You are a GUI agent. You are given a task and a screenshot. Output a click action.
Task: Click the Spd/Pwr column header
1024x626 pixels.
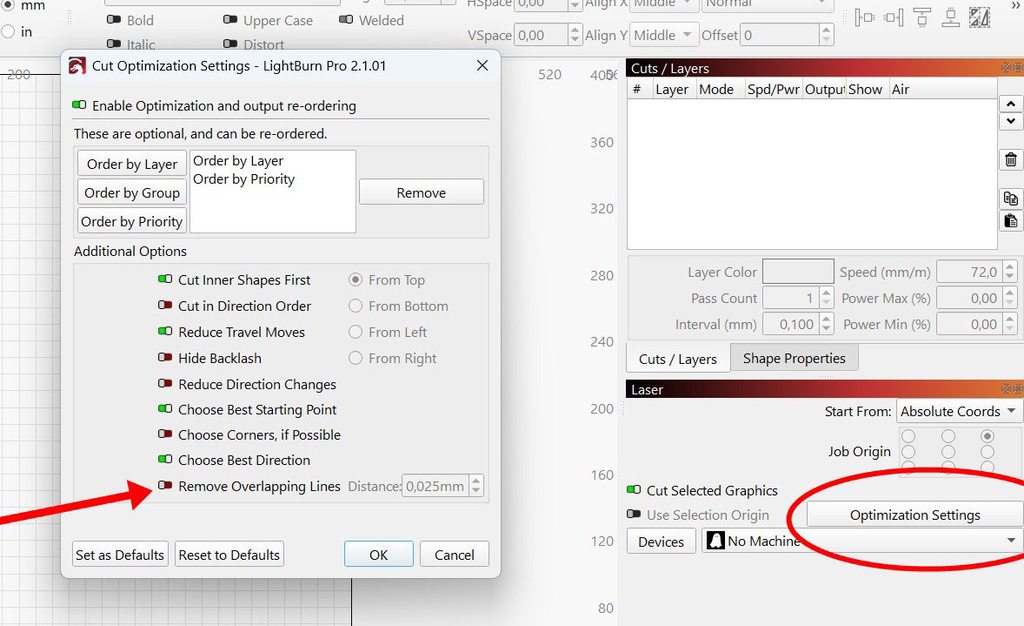pos(773,89)
